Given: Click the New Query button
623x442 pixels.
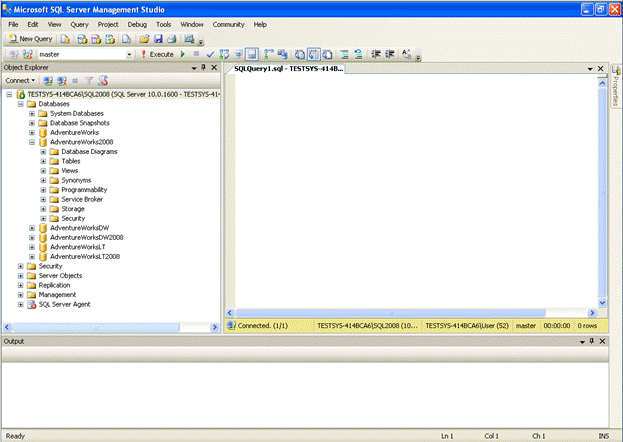Looking at the screenshot, I should 30,39.
